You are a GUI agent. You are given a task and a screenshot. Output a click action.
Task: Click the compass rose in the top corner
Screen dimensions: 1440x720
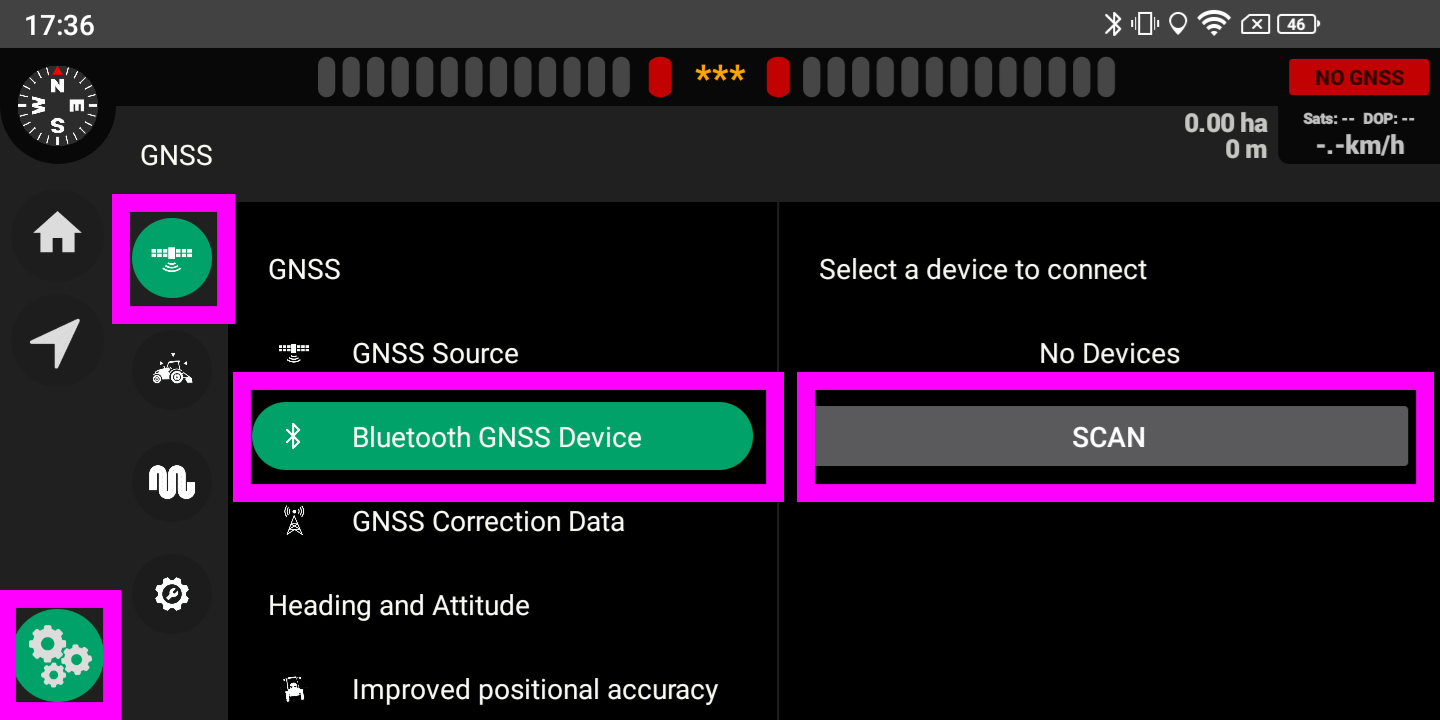(x=58, y=105)
